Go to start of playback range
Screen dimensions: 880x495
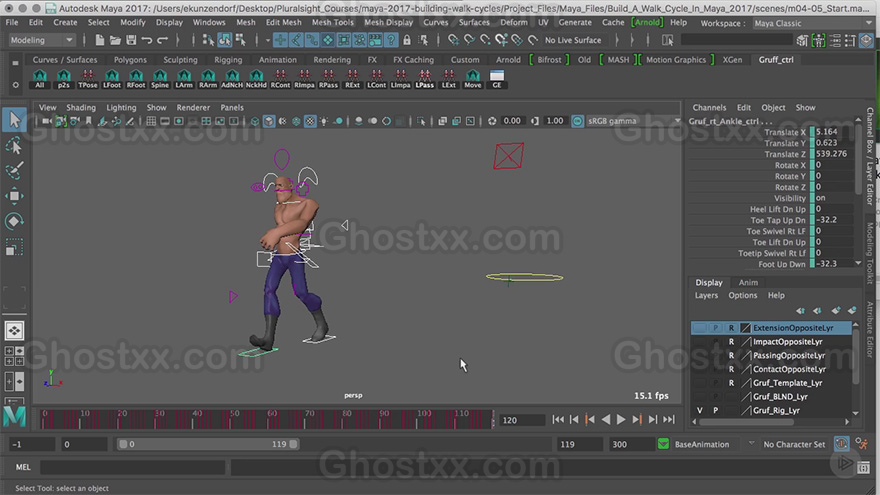click(x=558, y=419)
